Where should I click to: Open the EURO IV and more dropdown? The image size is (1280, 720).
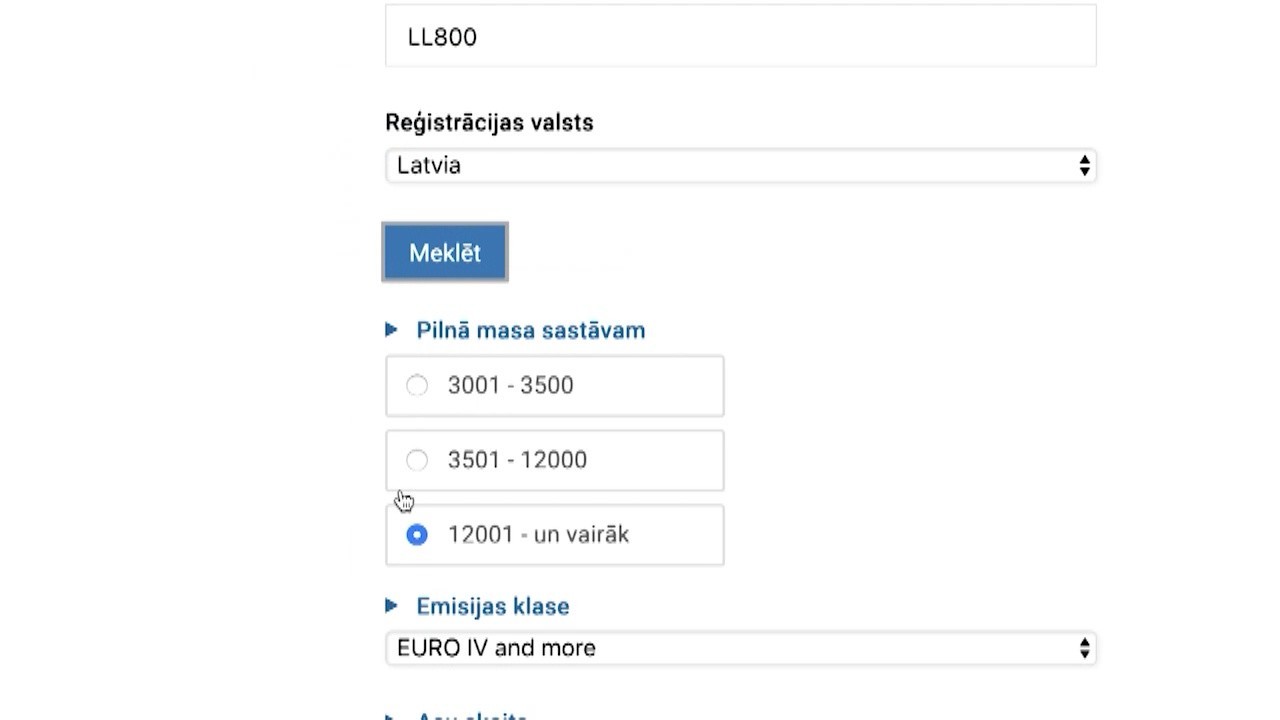(740, 648)
